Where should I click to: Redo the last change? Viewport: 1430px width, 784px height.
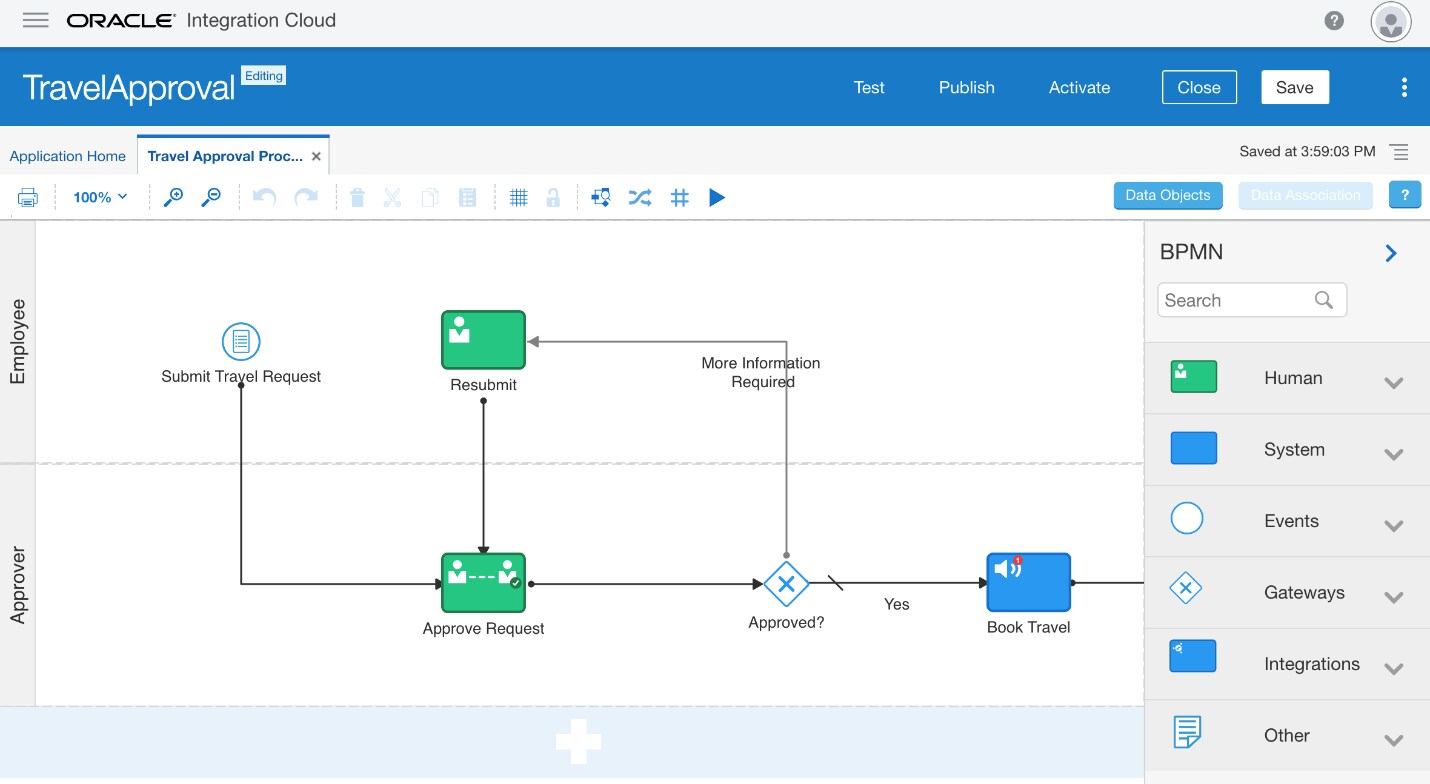click(x=305, y=197)
